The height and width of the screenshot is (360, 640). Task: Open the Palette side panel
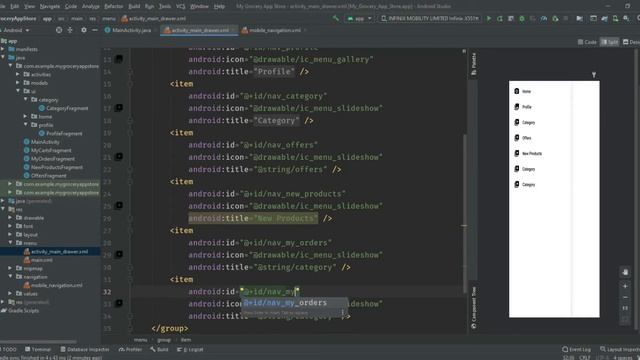473,64
